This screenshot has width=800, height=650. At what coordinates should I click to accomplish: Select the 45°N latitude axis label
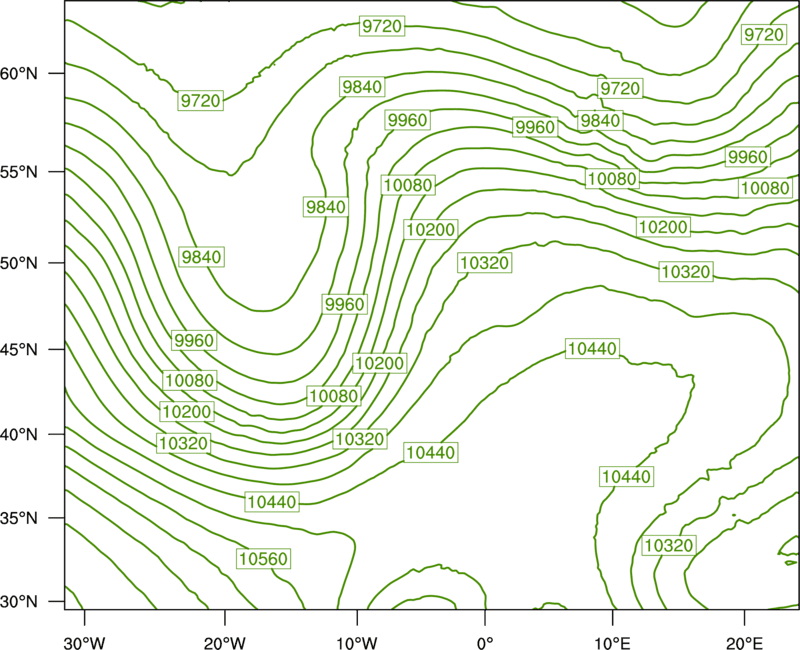pyautogui.click(x=19, y=349)
